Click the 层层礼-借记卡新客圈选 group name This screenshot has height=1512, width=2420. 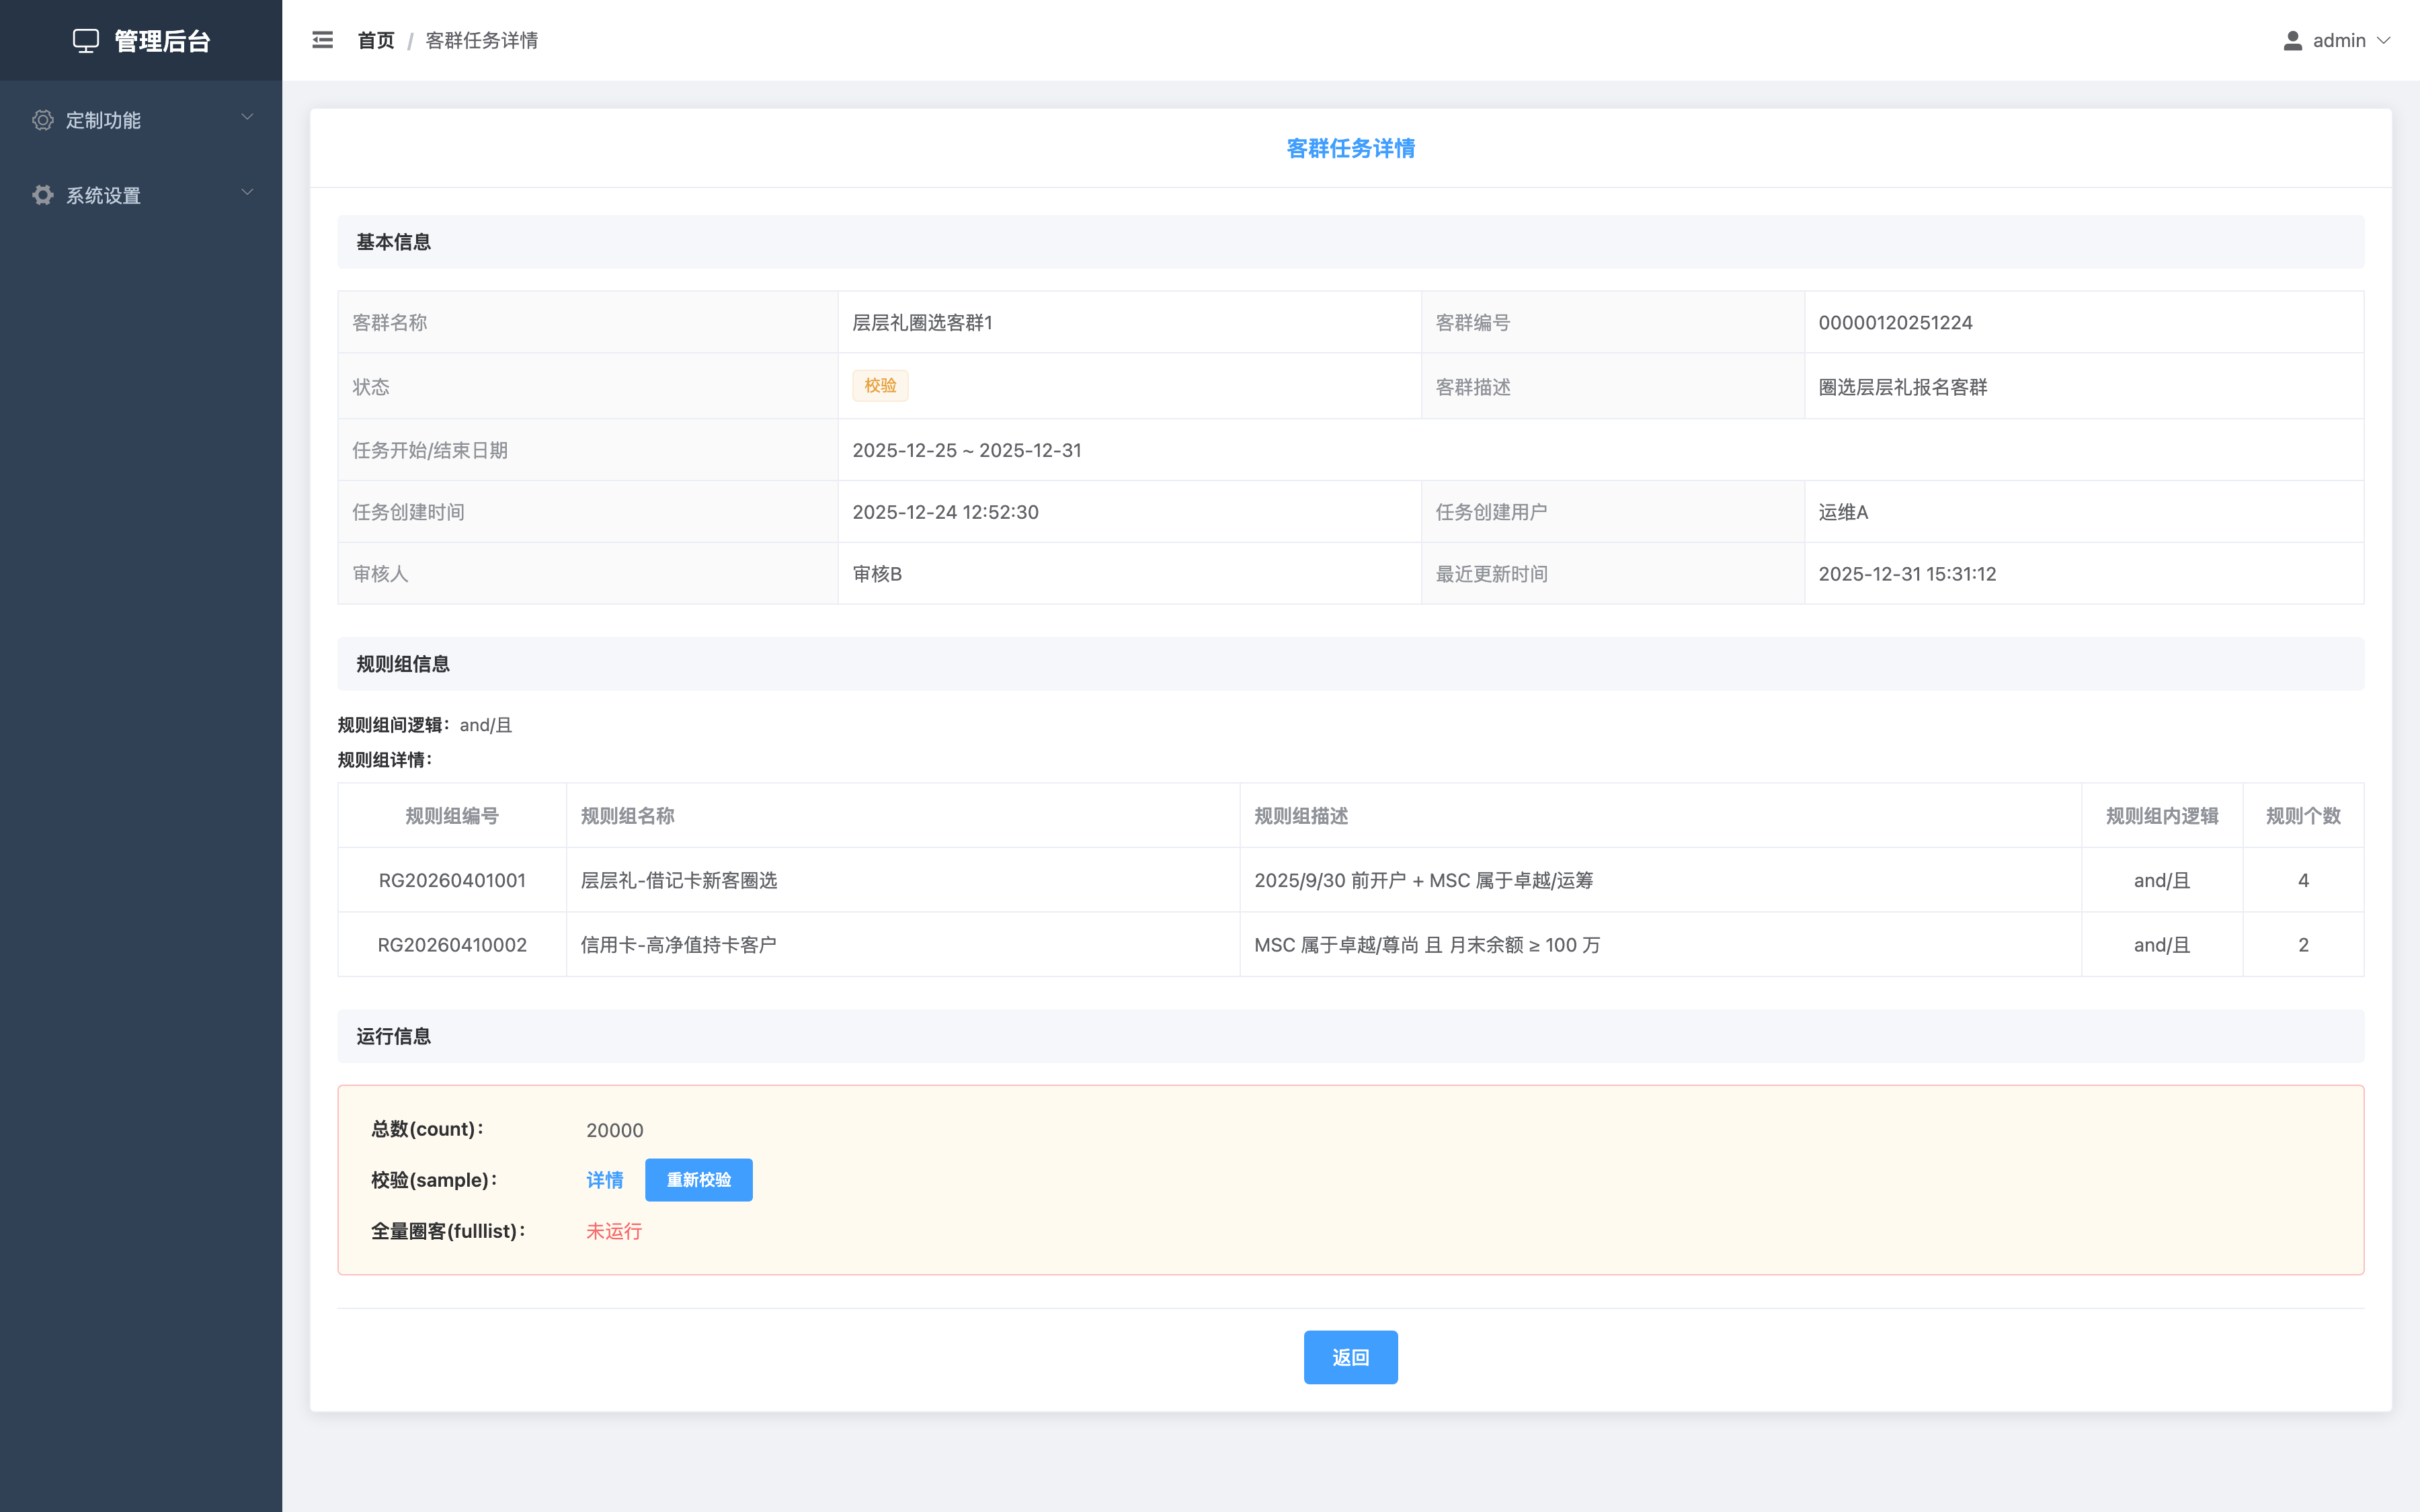tap(679, 880)
